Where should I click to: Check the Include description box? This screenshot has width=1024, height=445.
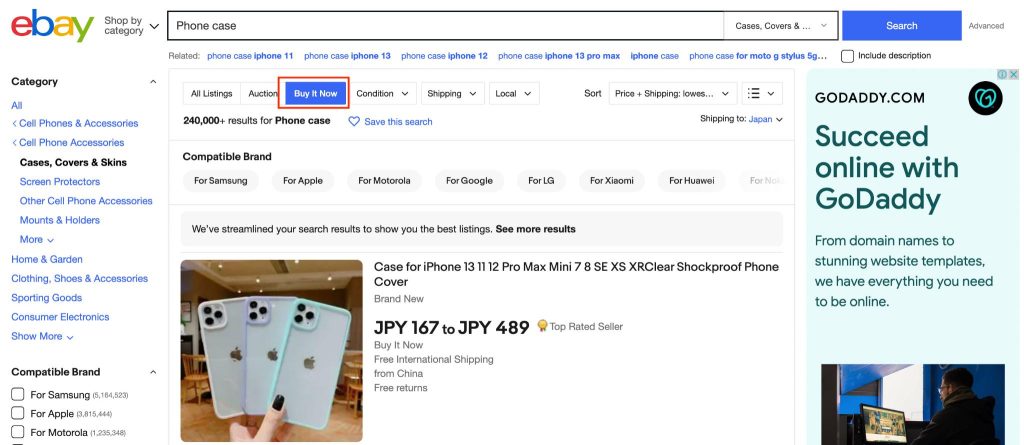(x=847, y=56)
